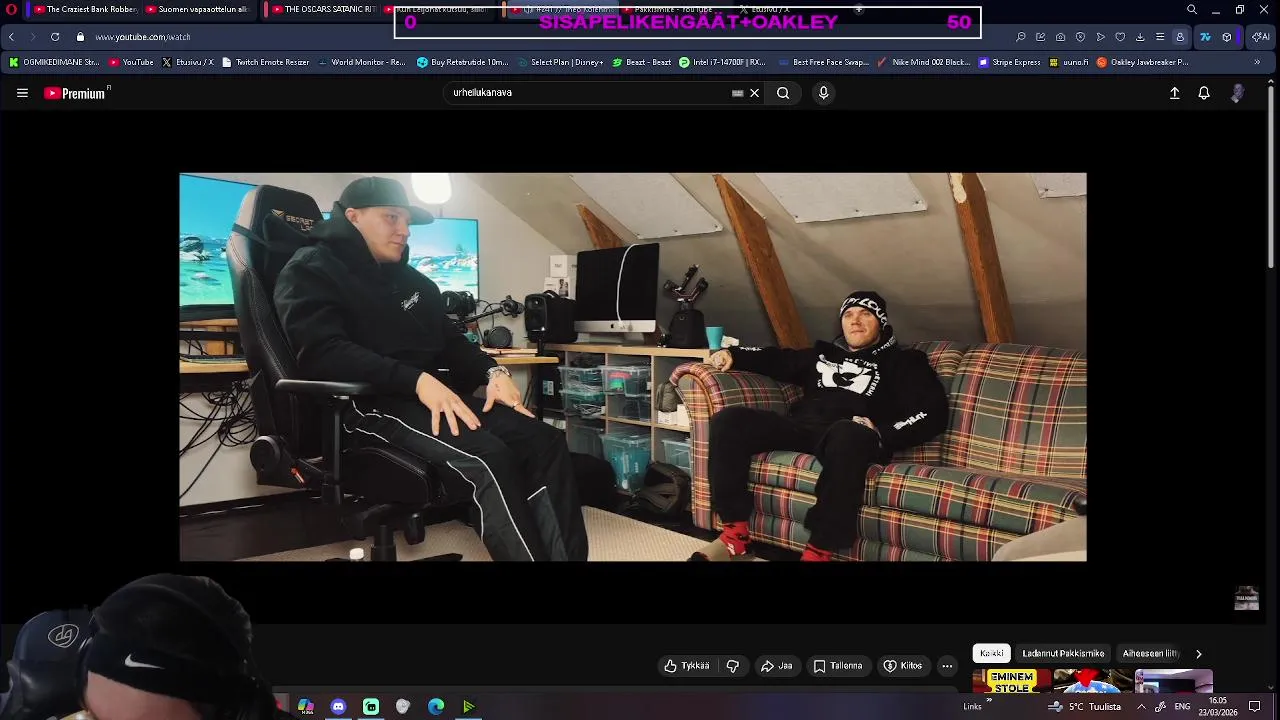Open Copilot M365 taskbar icon
Image resolution: width=1280 pixels, height=720 pixels.
[306, 707]
